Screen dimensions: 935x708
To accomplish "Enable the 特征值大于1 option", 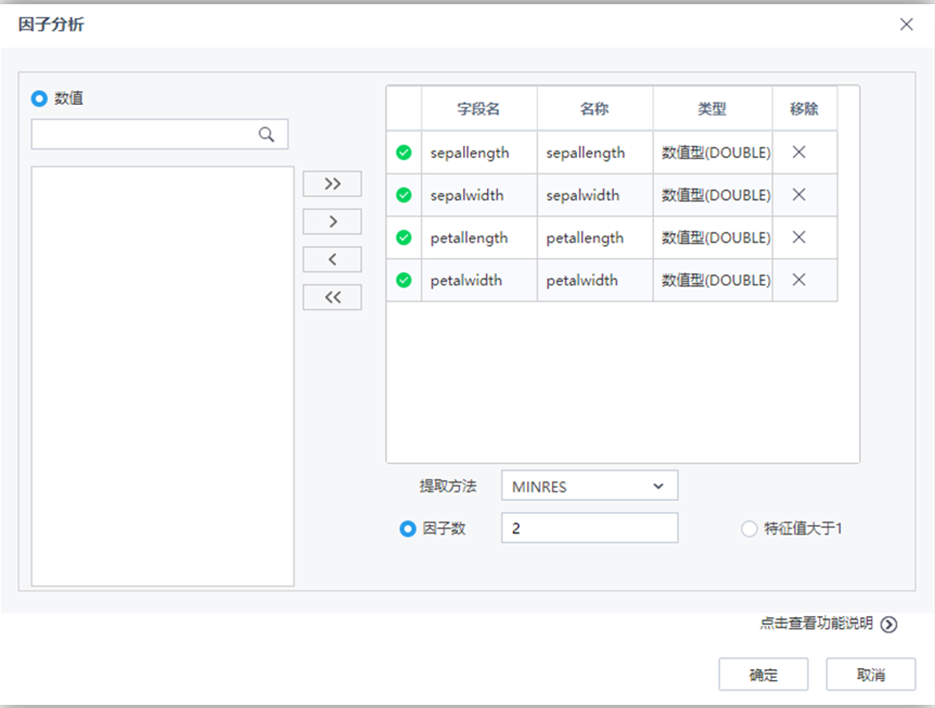I will point(749,528).
